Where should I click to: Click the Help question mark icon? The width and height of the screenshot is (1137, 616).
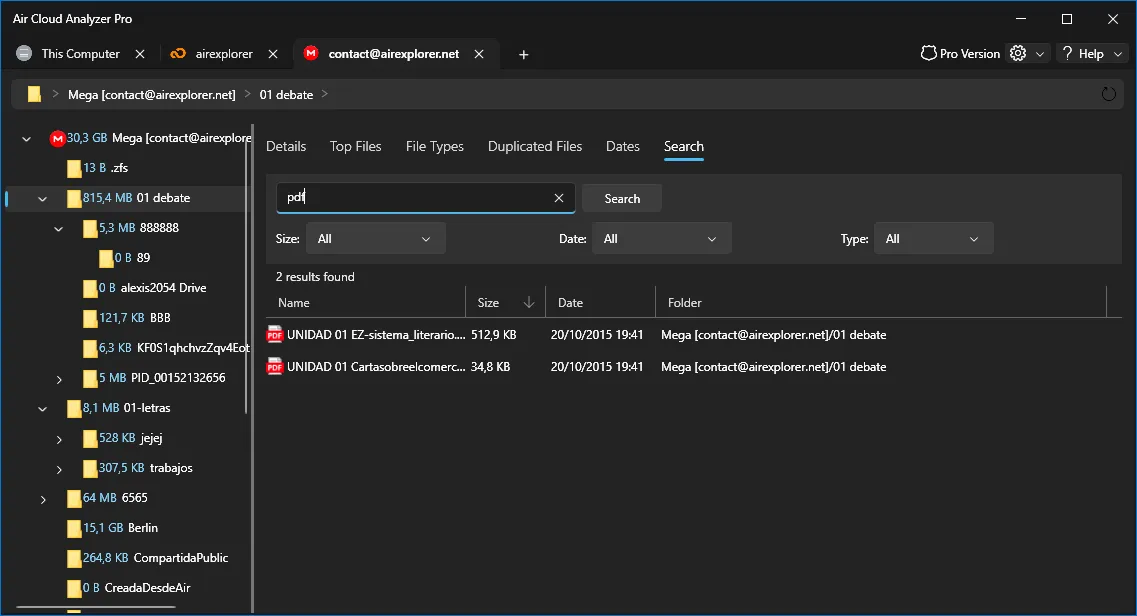point(1067,54)
